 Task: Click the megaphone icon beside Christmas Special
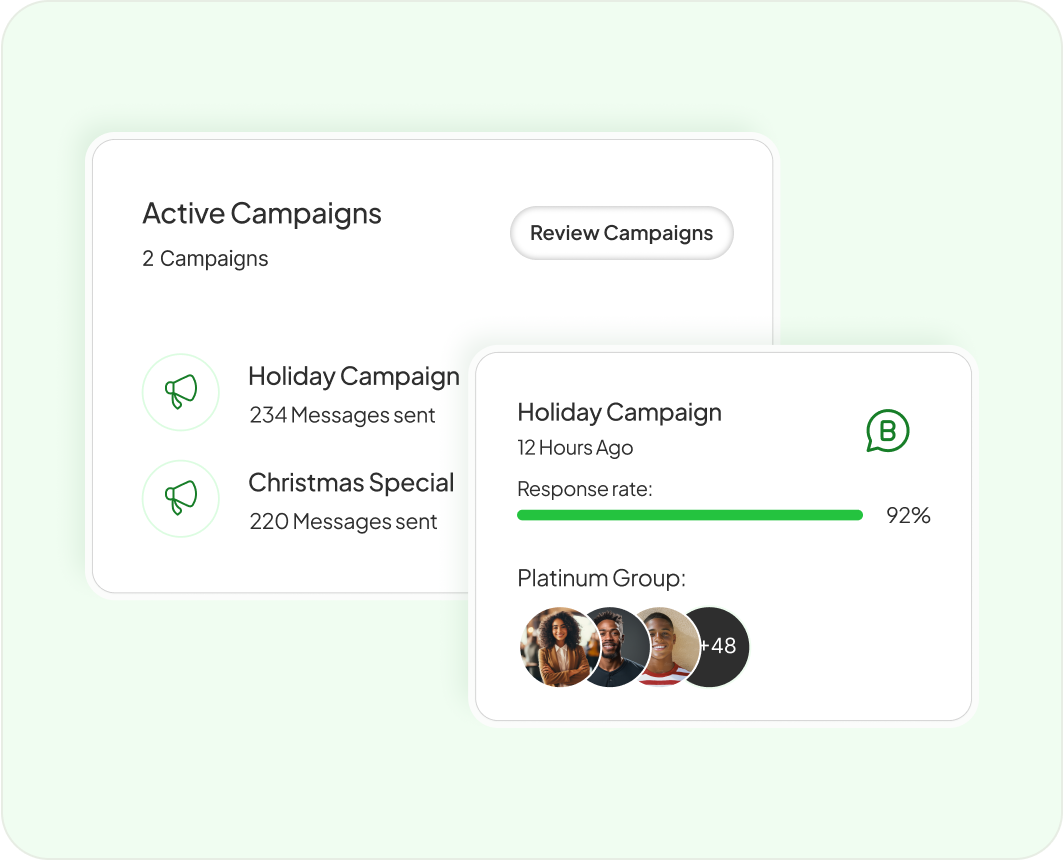[180, 498]
